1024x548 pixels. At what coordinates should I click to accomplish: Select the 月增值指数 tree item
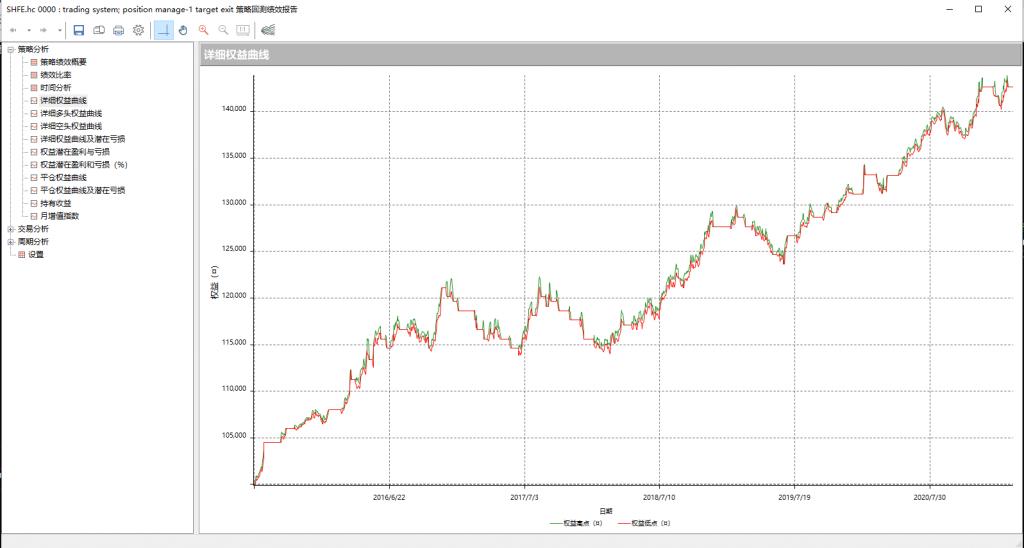point(59,216)
